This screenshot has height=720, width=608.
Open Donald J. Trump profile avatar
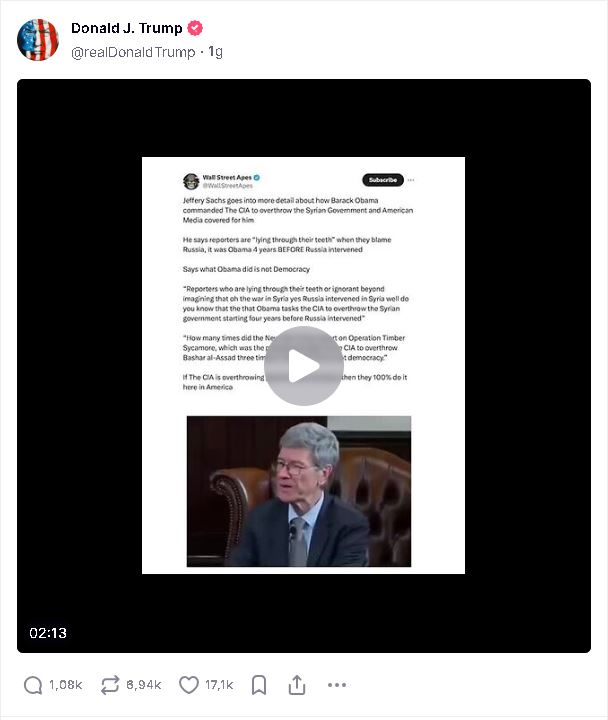[38, 39]
